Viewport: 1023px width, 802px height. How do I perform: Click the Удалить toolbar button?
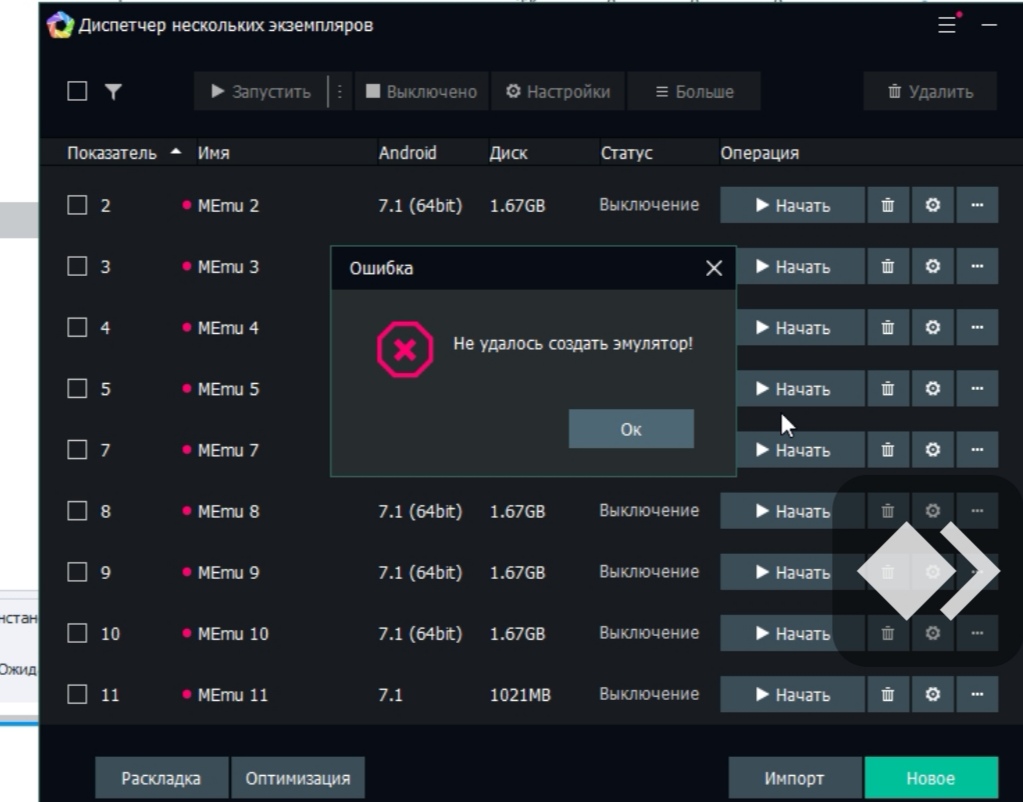coord(930,91)
